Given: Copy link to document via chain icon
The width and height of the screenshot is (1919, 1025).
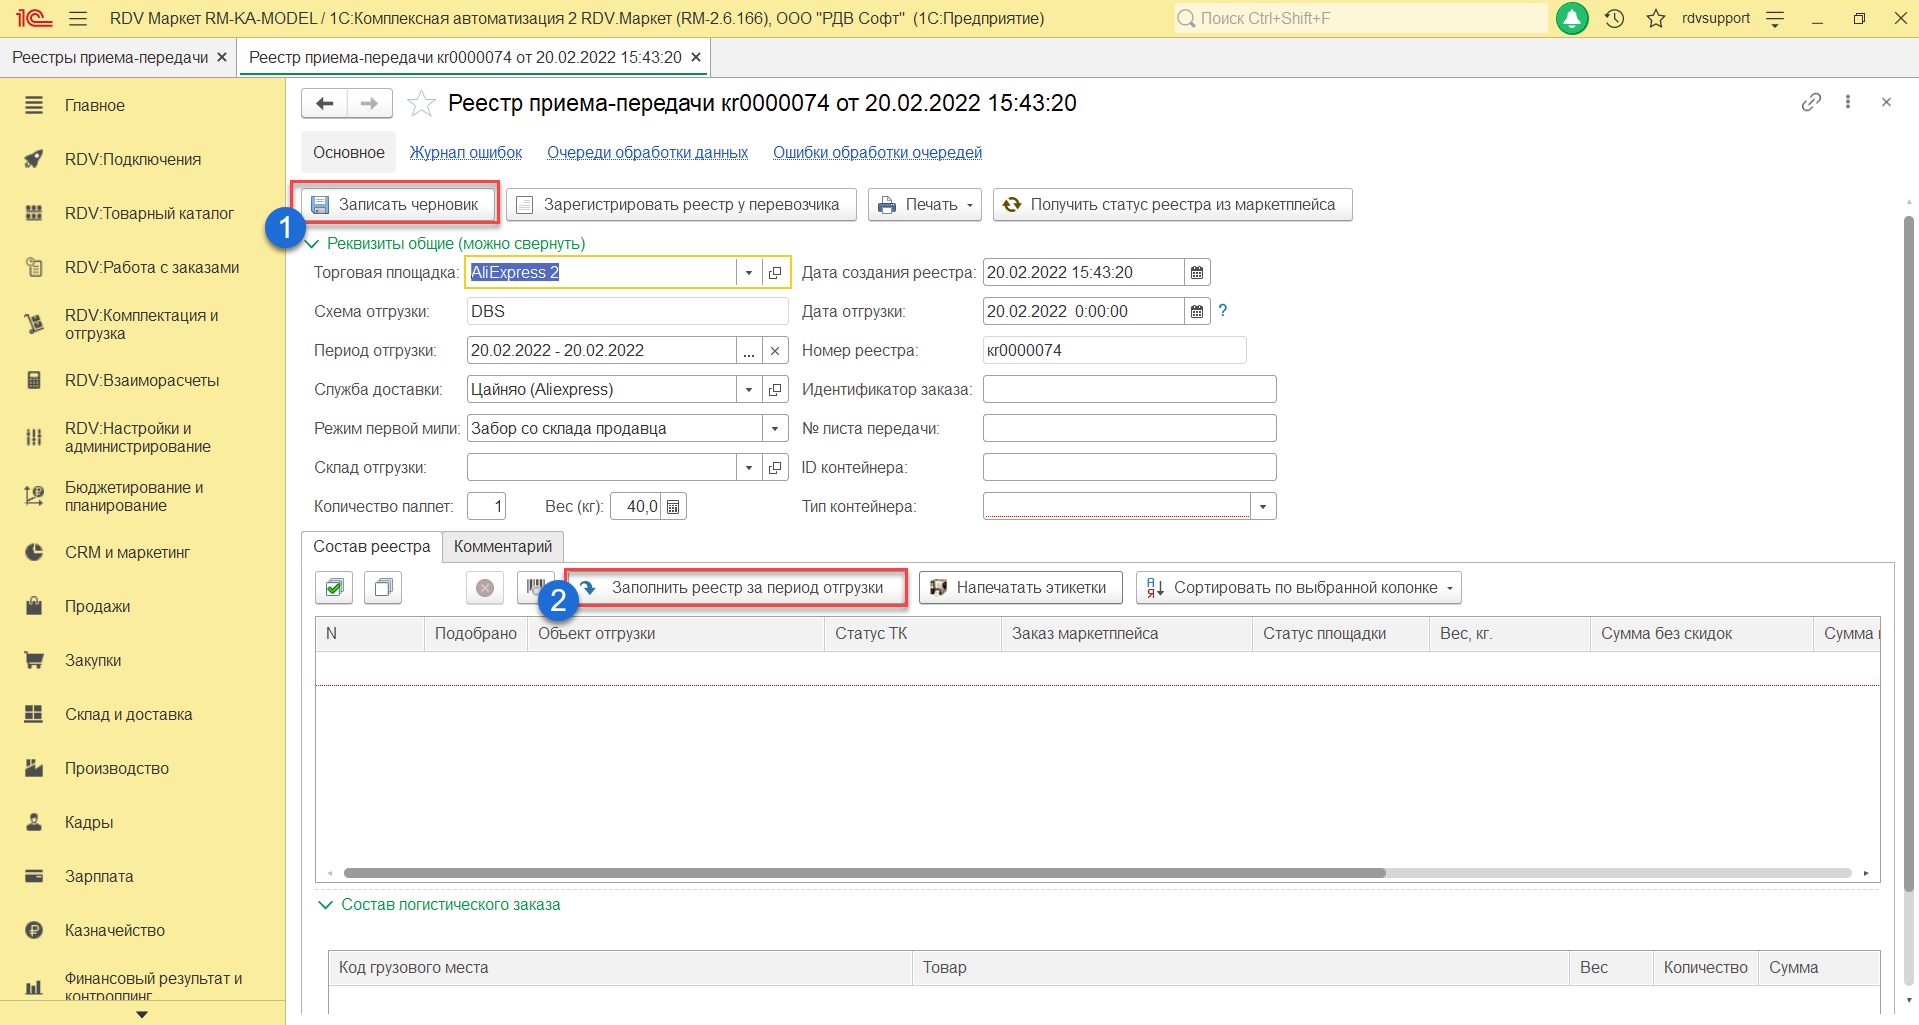Looking at the screenshot, I should (1811, 102).
